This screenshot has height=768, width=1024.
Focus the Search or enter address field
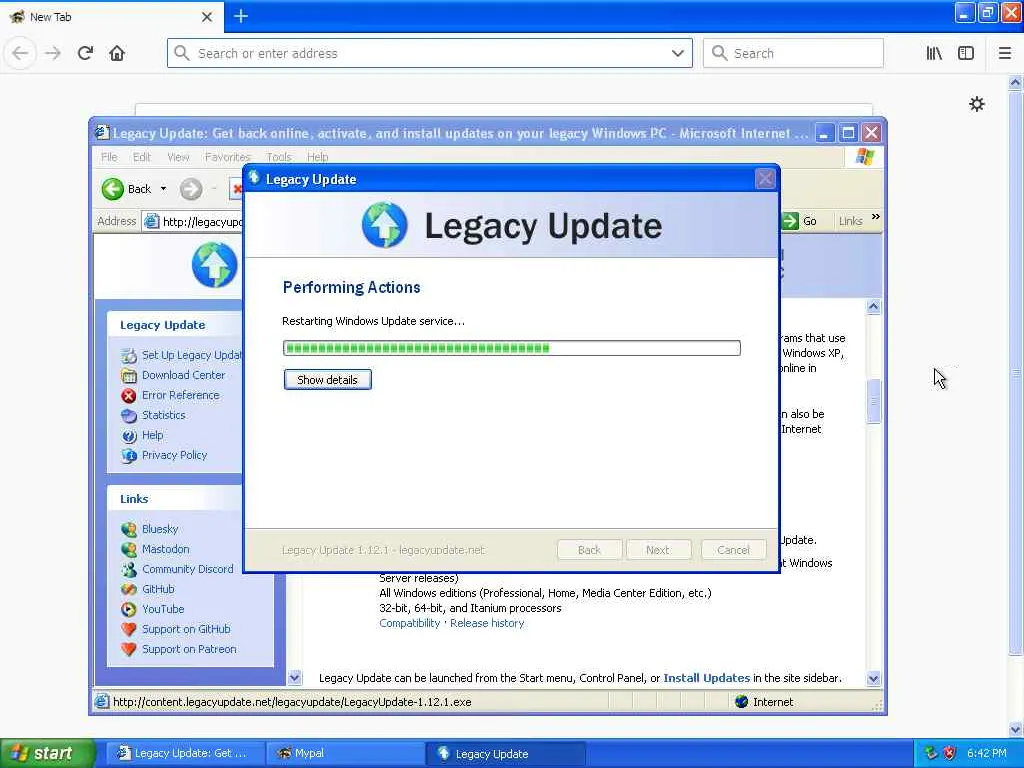[430, 53]
